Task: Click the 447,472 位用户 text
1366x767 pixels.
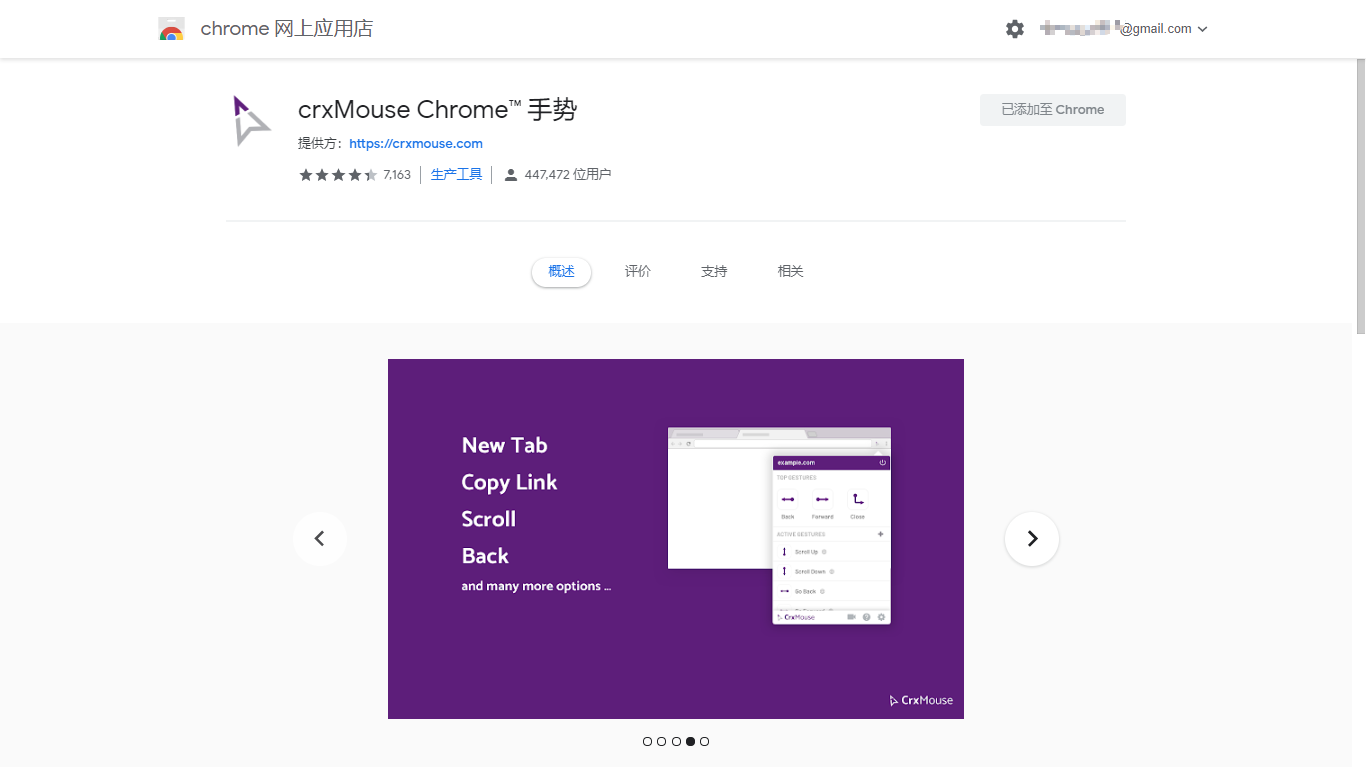Action: [567, 175]
